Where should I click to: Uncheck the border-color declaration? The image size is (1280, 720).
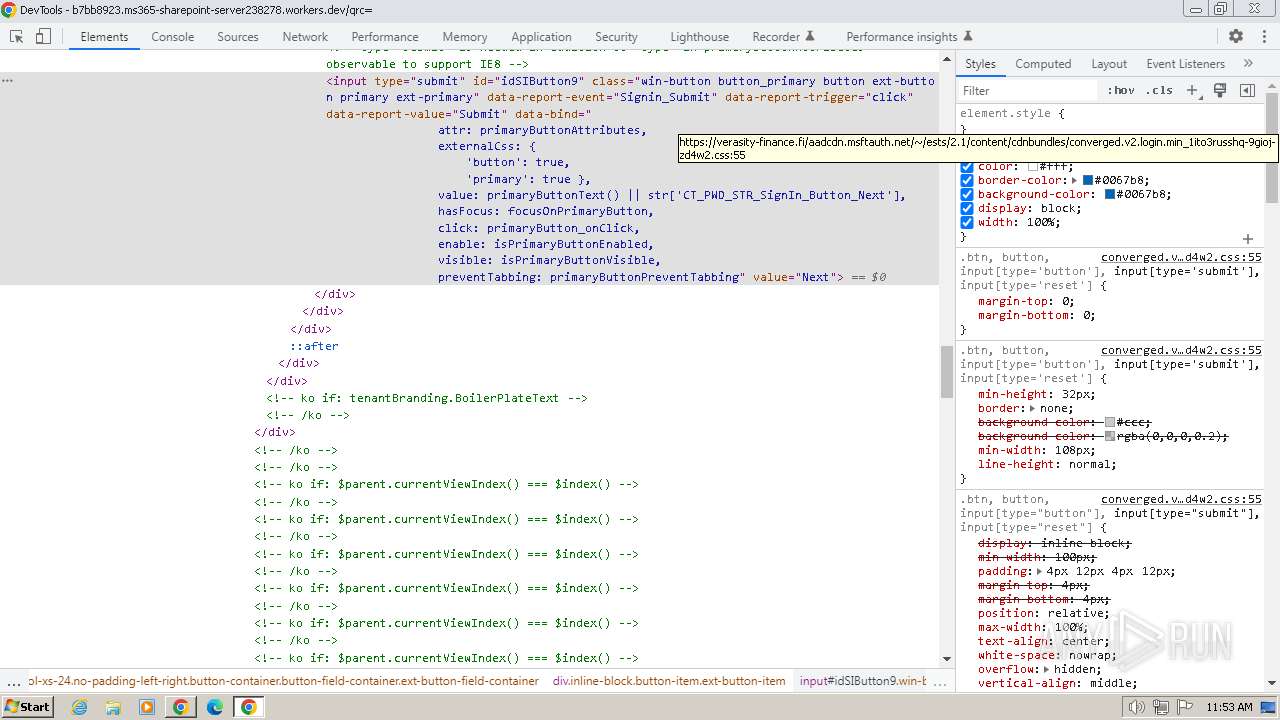(x=967, y=180)
